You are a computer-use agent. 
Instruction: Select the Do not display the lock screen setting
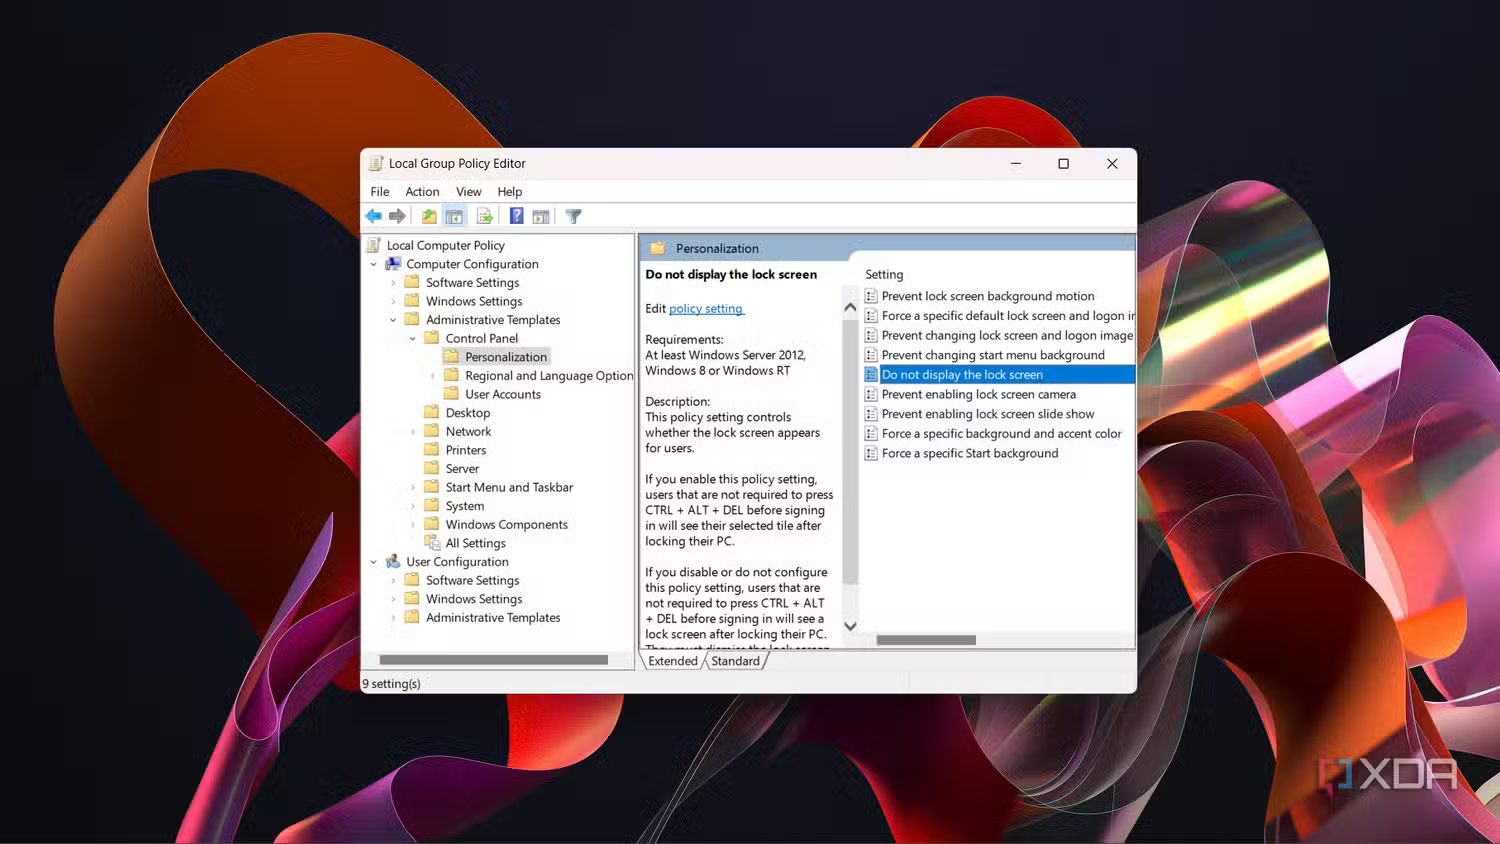coord(961,374)
